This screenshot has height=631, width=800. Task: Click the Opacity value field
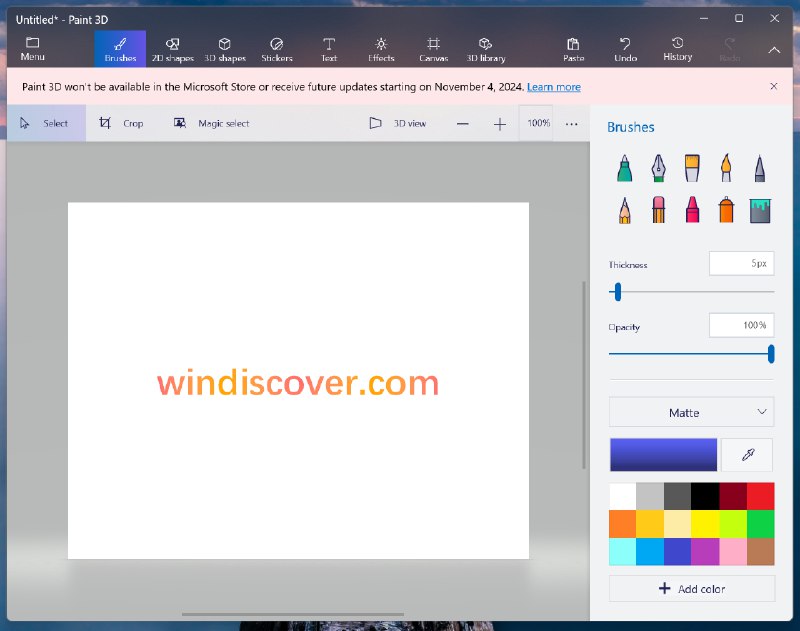click(x=741, y=325)
